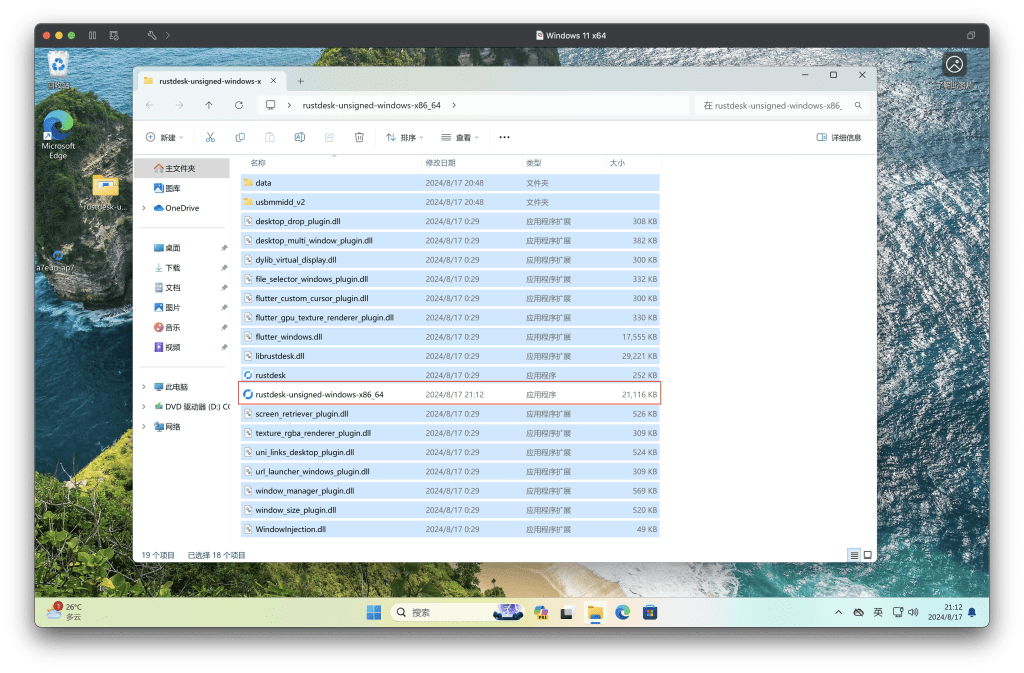Click the Paste icon in the toolbar
The width and height of the screenshot is (1024, 673).
[270, 137]
